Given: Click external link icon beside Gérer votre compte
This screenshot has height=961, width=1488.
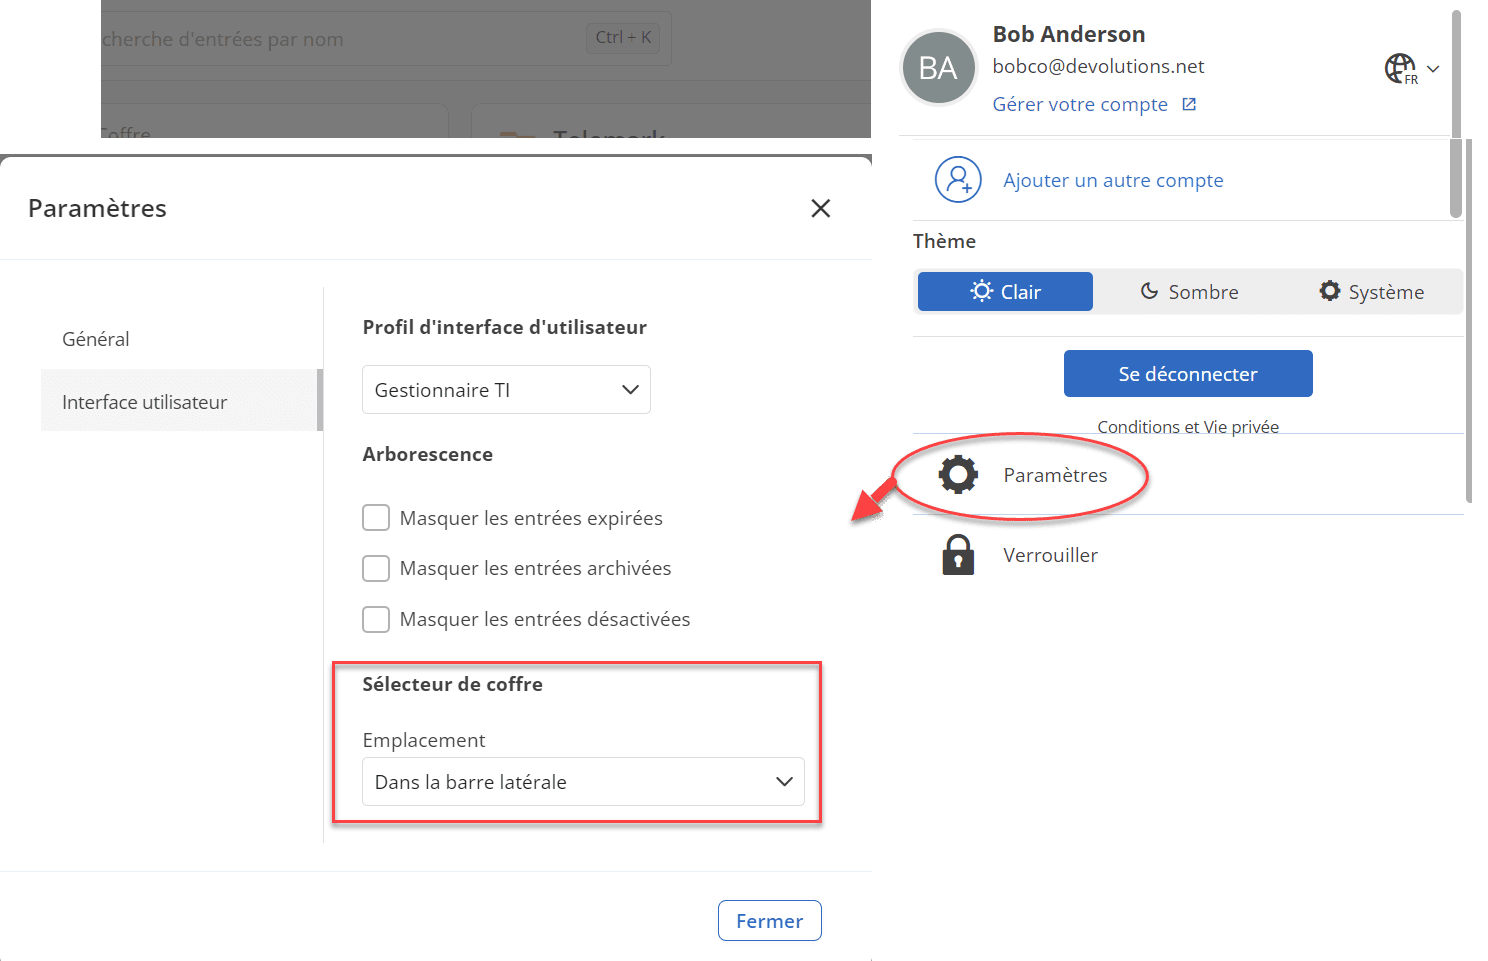Looking at the screenshot, I should (x=1189, y=105).
